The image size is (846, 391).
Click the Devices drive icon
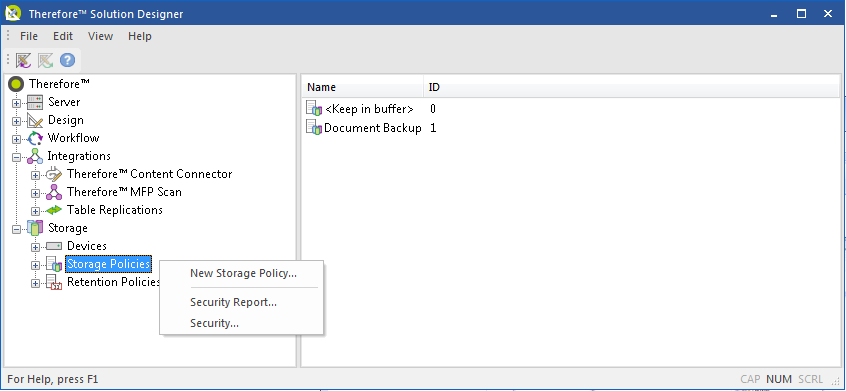coord(54,246)
